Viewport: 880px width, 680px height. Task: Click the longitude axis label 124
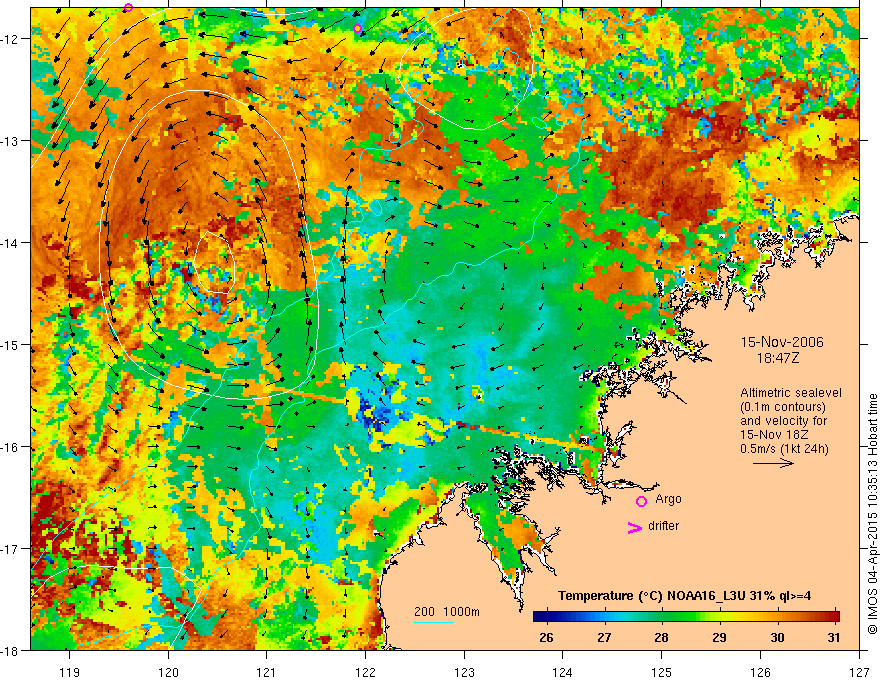point(562,672)
